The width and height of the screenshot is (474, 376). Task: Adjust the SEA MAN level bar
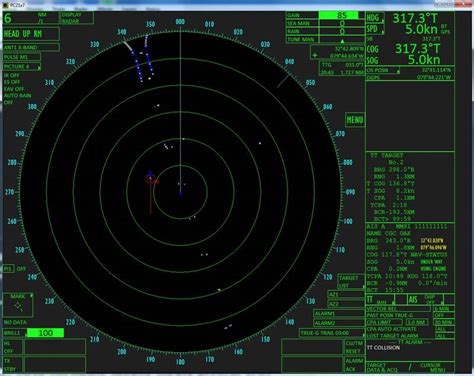(342, 23)
